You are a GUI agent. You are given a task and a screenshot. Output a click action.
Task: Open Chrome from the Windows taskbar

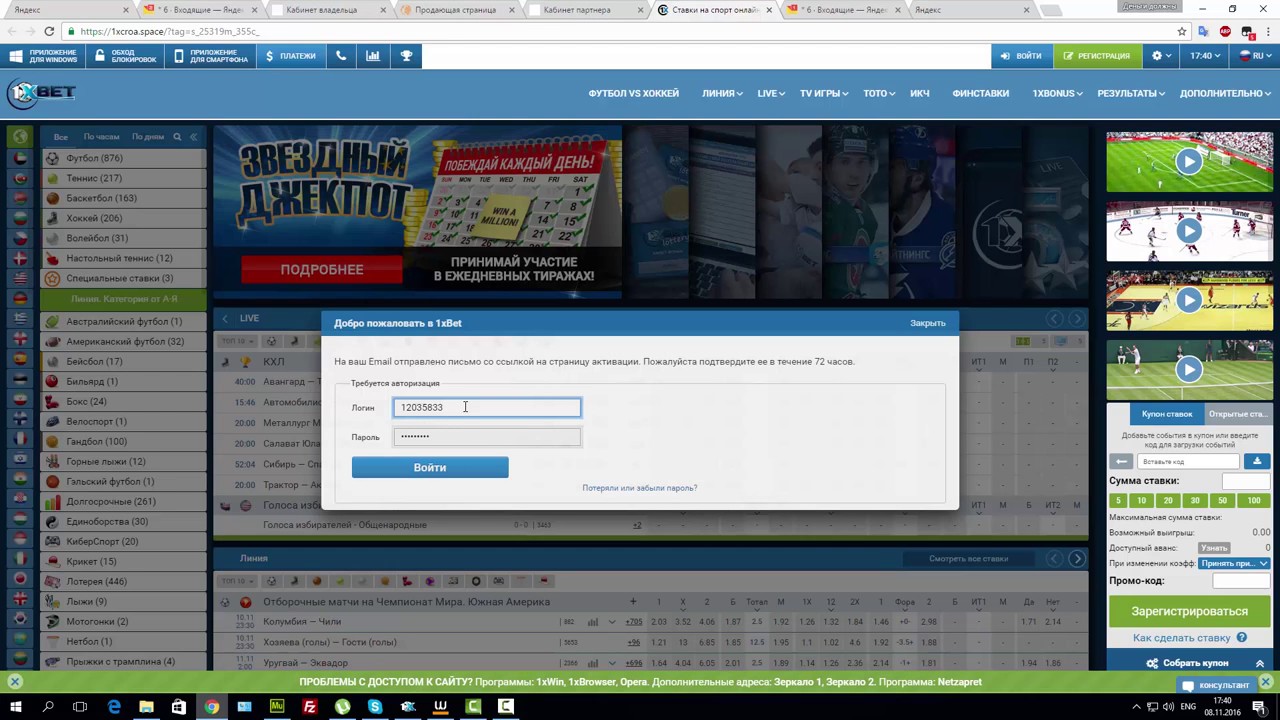[211, 707]
